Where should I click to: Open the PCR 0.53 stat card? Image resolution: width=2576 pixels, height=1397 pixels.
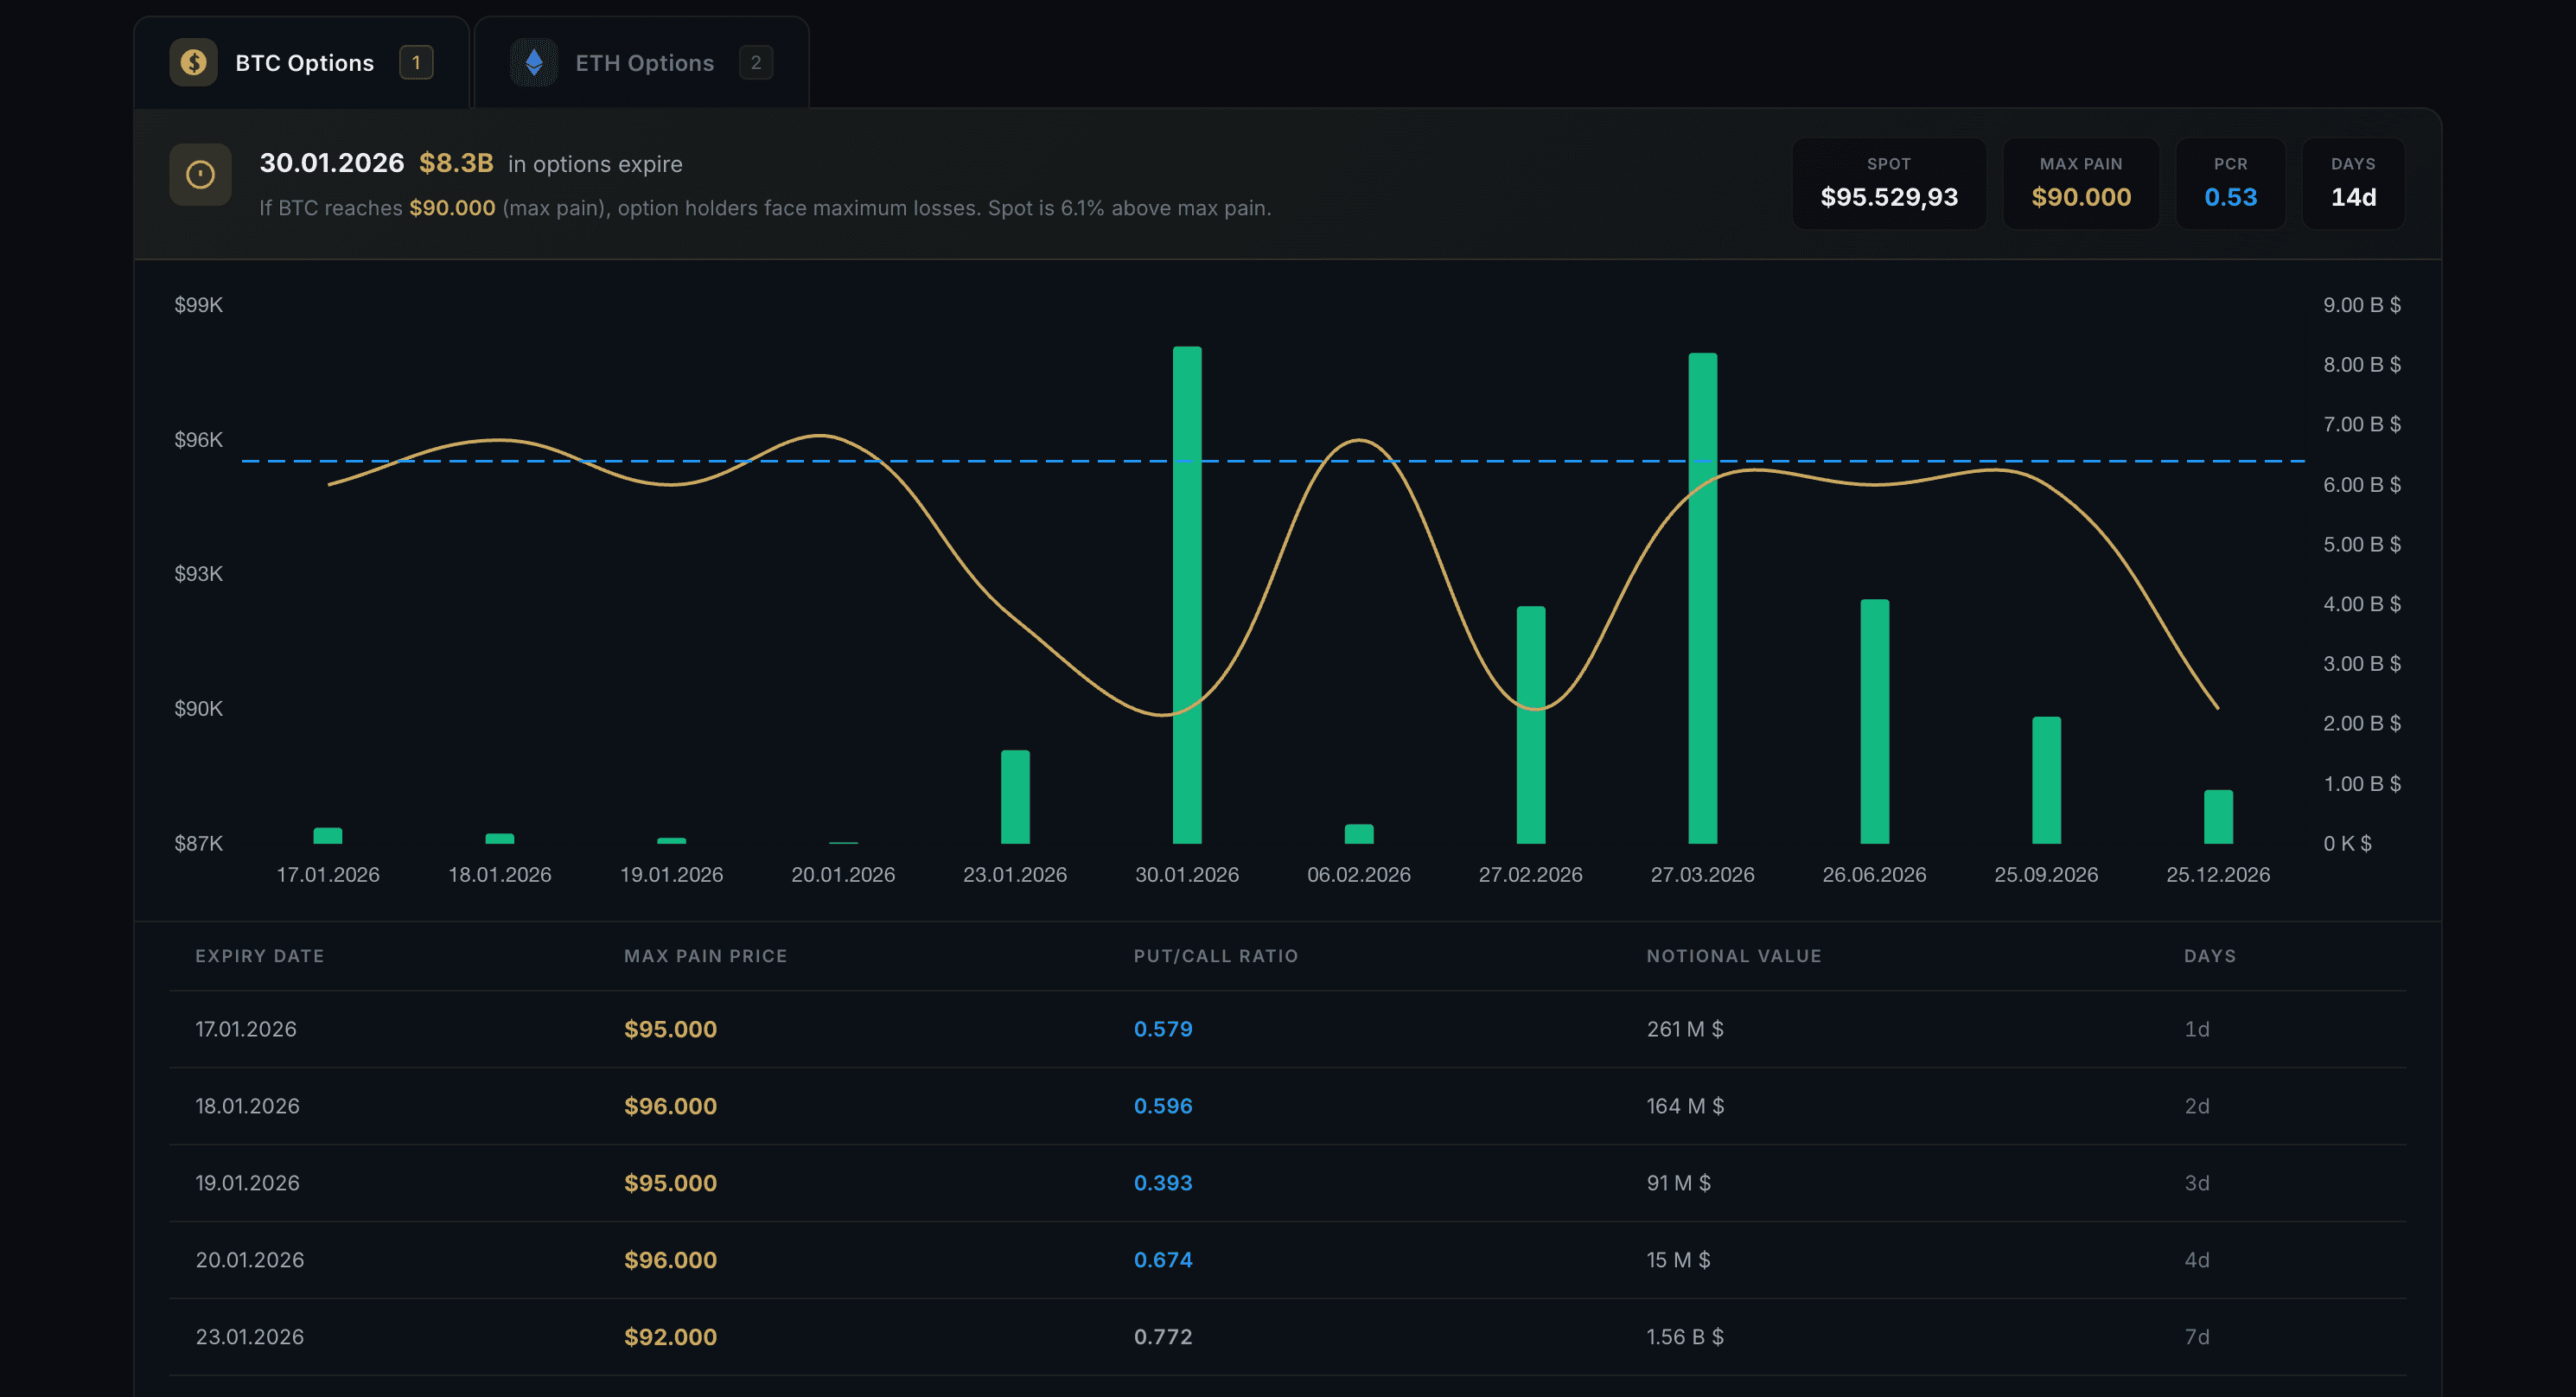(2231, 183)
